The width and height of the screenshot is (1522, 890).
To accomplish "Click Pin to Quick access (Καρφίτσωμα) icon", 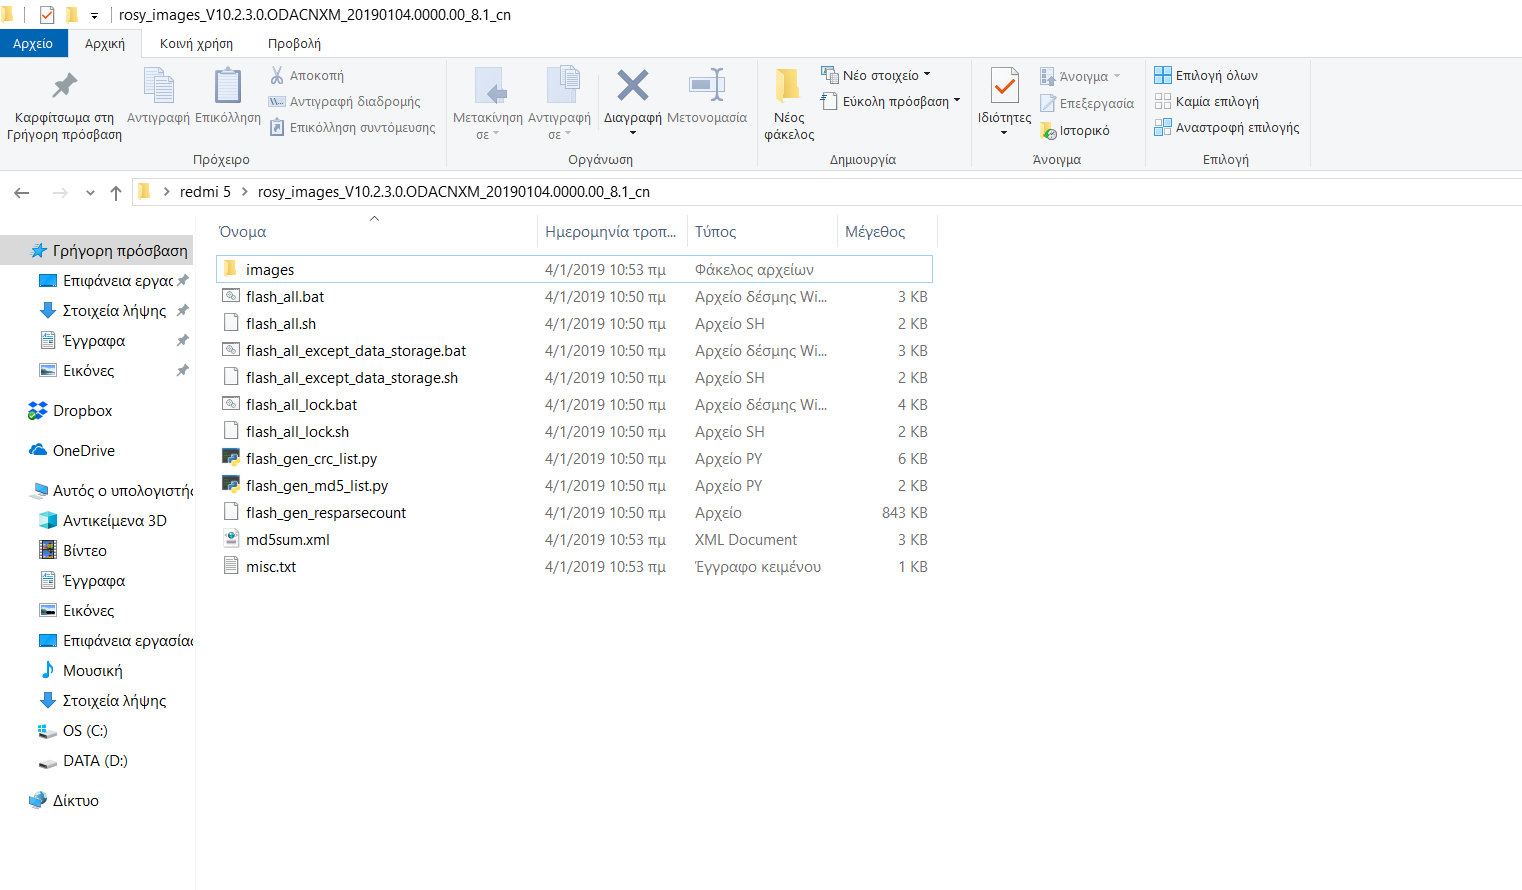I will tap(64, 86).
